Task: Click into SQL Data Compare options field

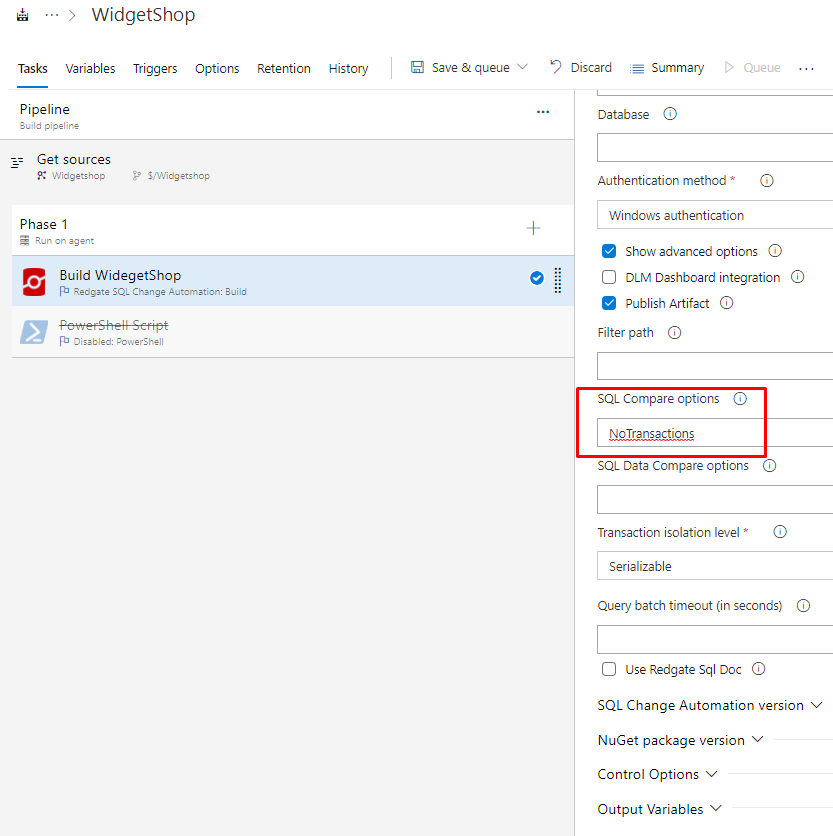Action: pyautogui.click(x=715, y=500)
